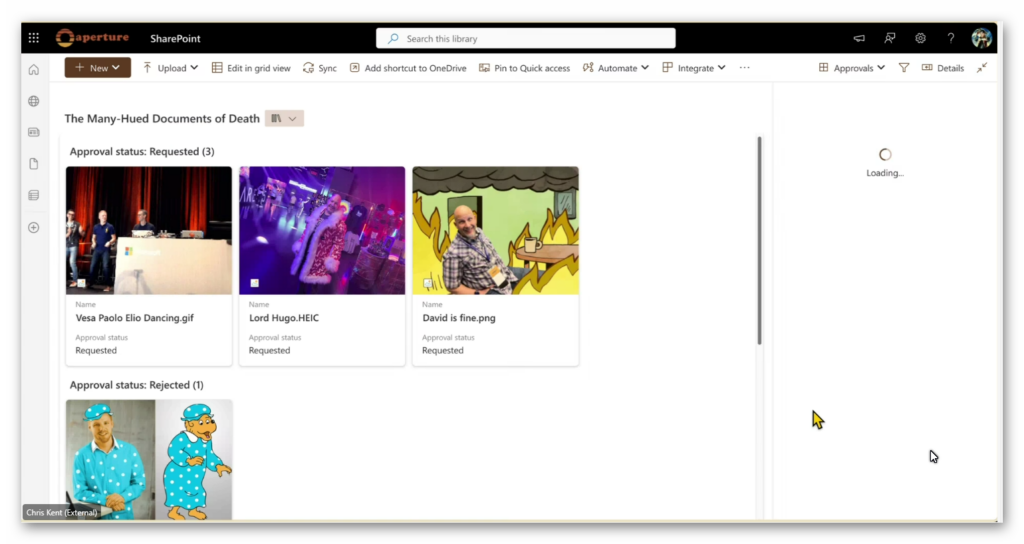Click the Create plus icon in sidebar
Viewport: 1024px width, 544px height.
pos(33,227)
